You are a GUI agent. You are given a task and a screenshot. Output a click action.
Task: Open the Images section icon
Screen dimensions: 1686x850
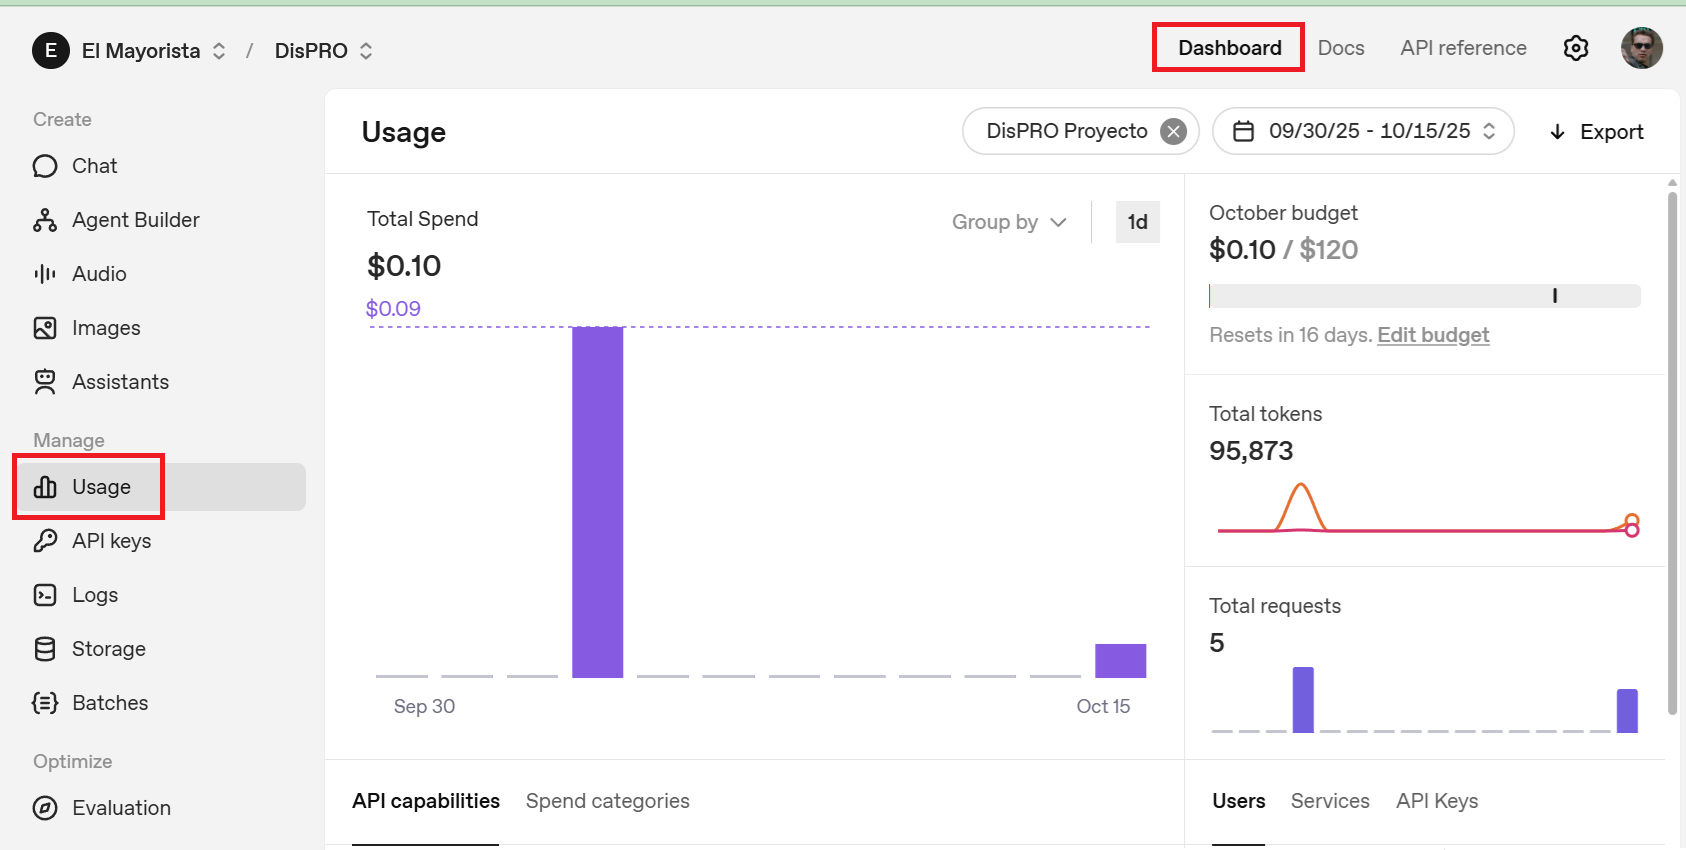tap(45, 328)
